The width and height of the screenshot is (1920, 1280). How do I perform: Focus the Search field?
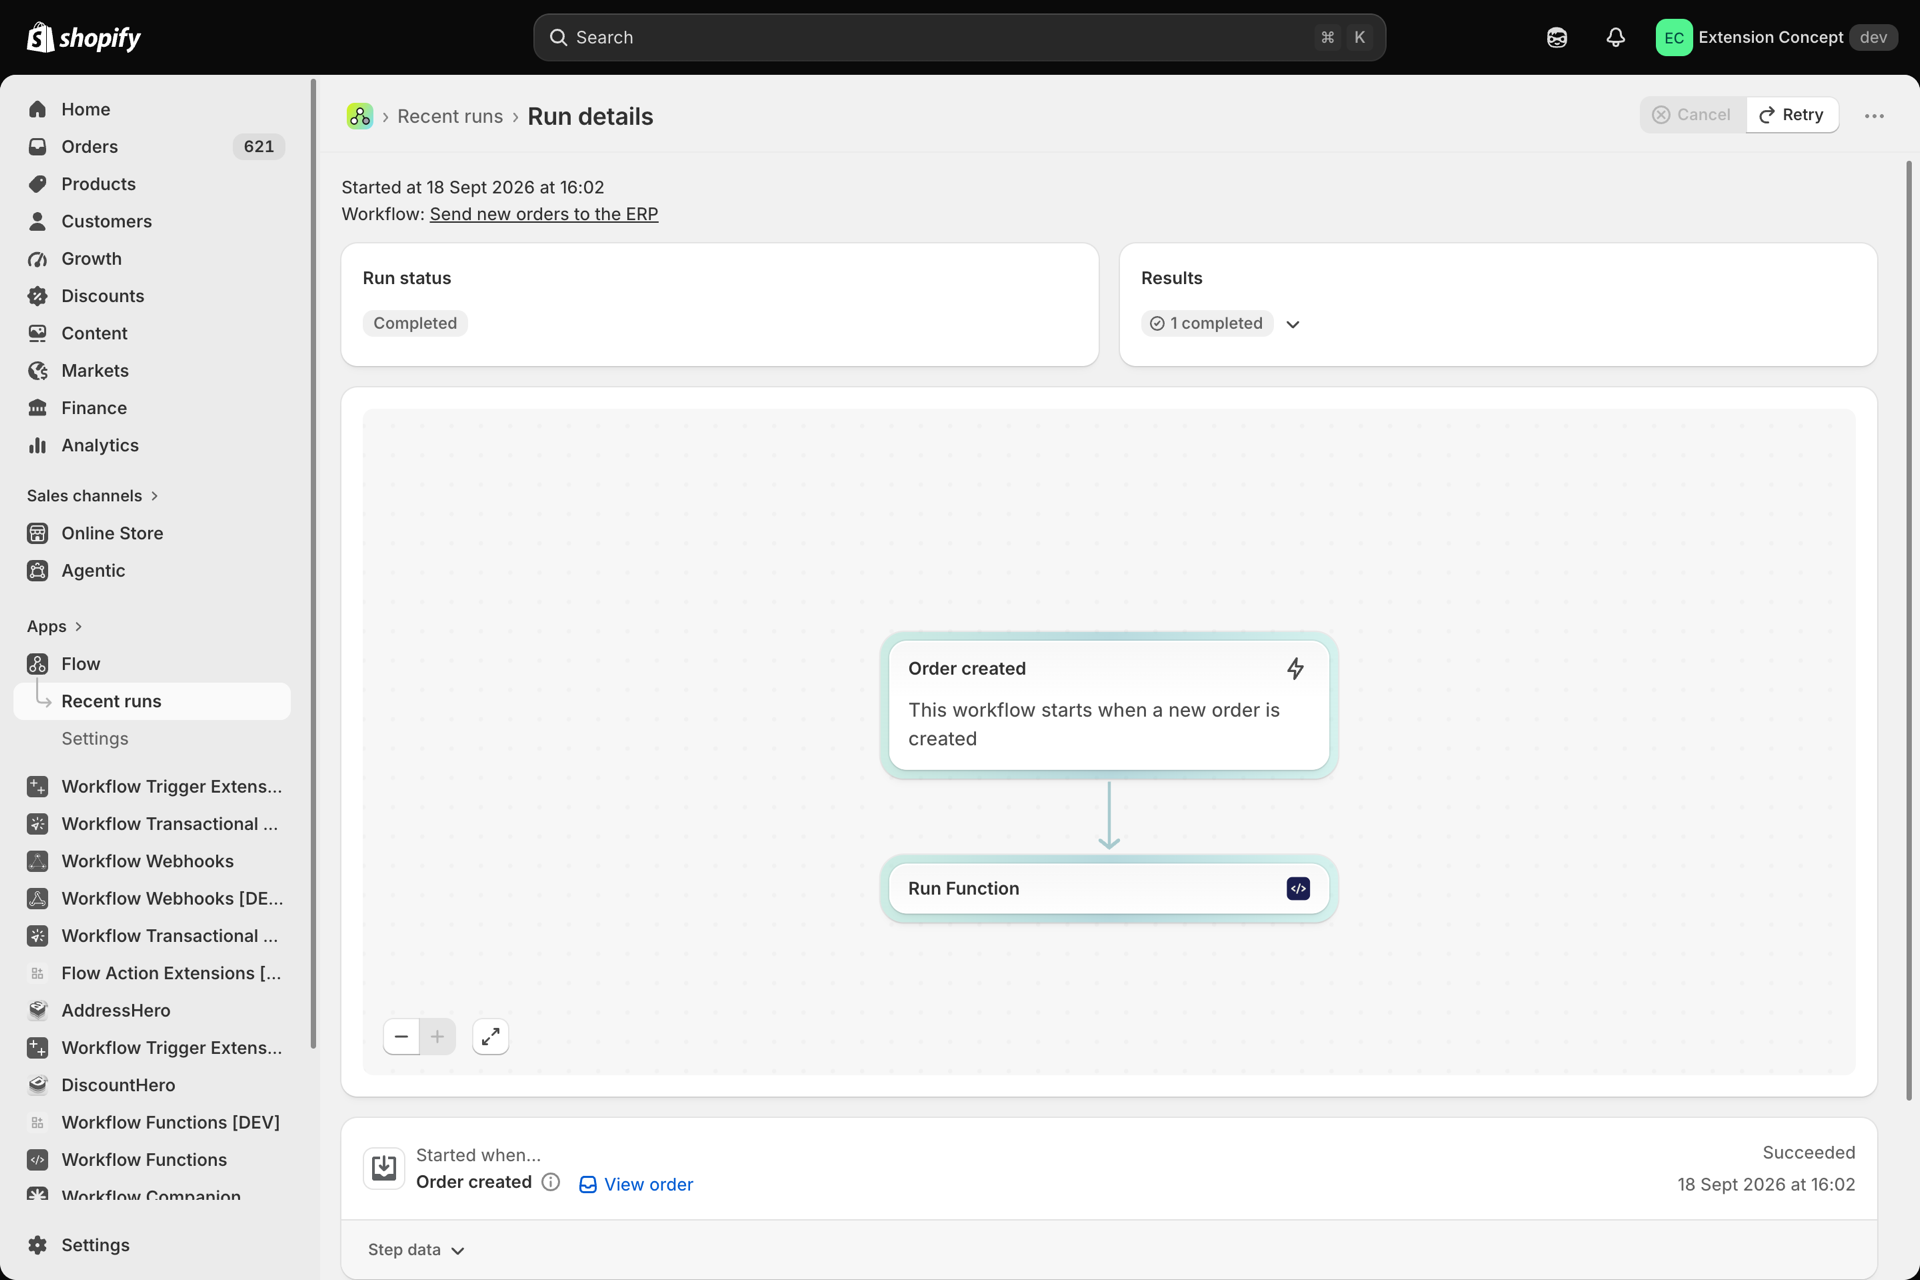pyautogui.click(x=959, y=37)
